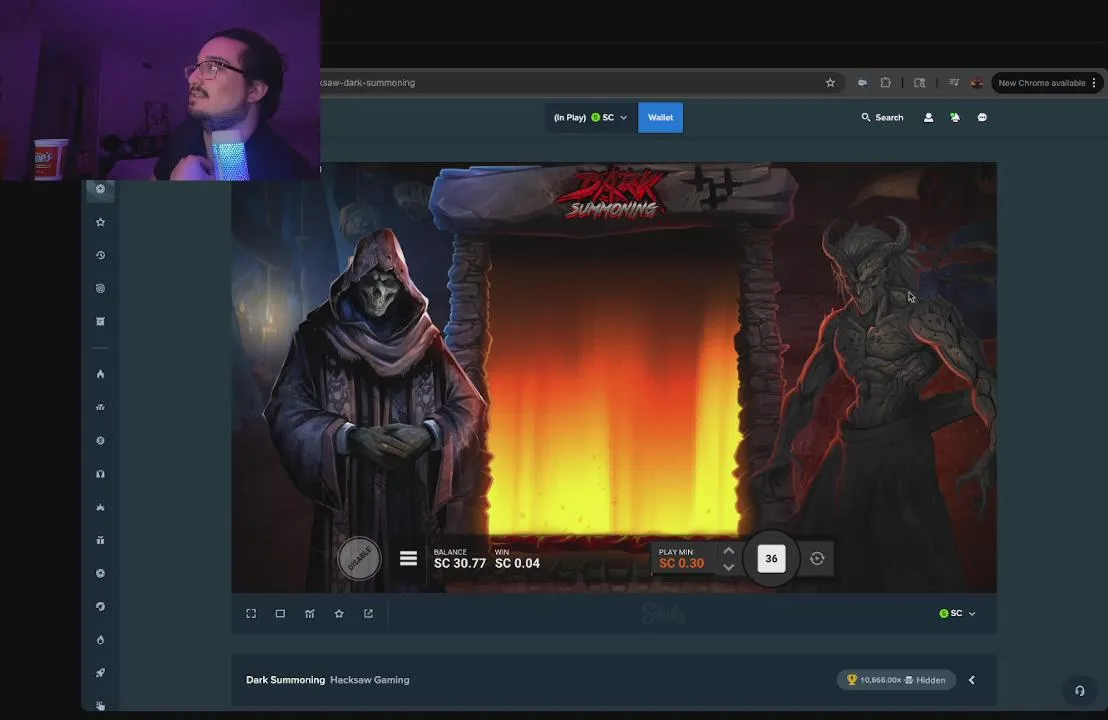Open chat bubble icon in header
The image size is (1108, 720).
tap(982, 117)
